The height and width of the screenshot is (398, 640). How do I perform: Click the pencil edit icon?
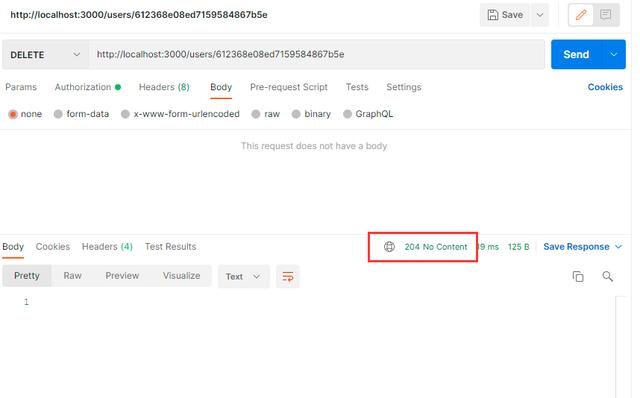click(x=581, y=15)
